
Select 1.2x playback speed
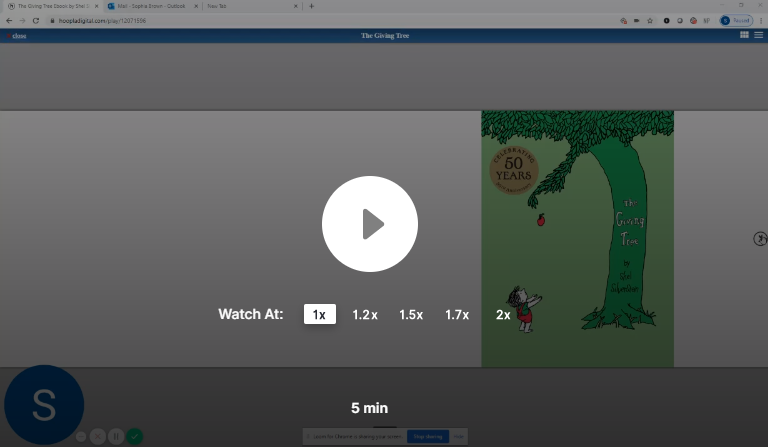click(365, 314)
